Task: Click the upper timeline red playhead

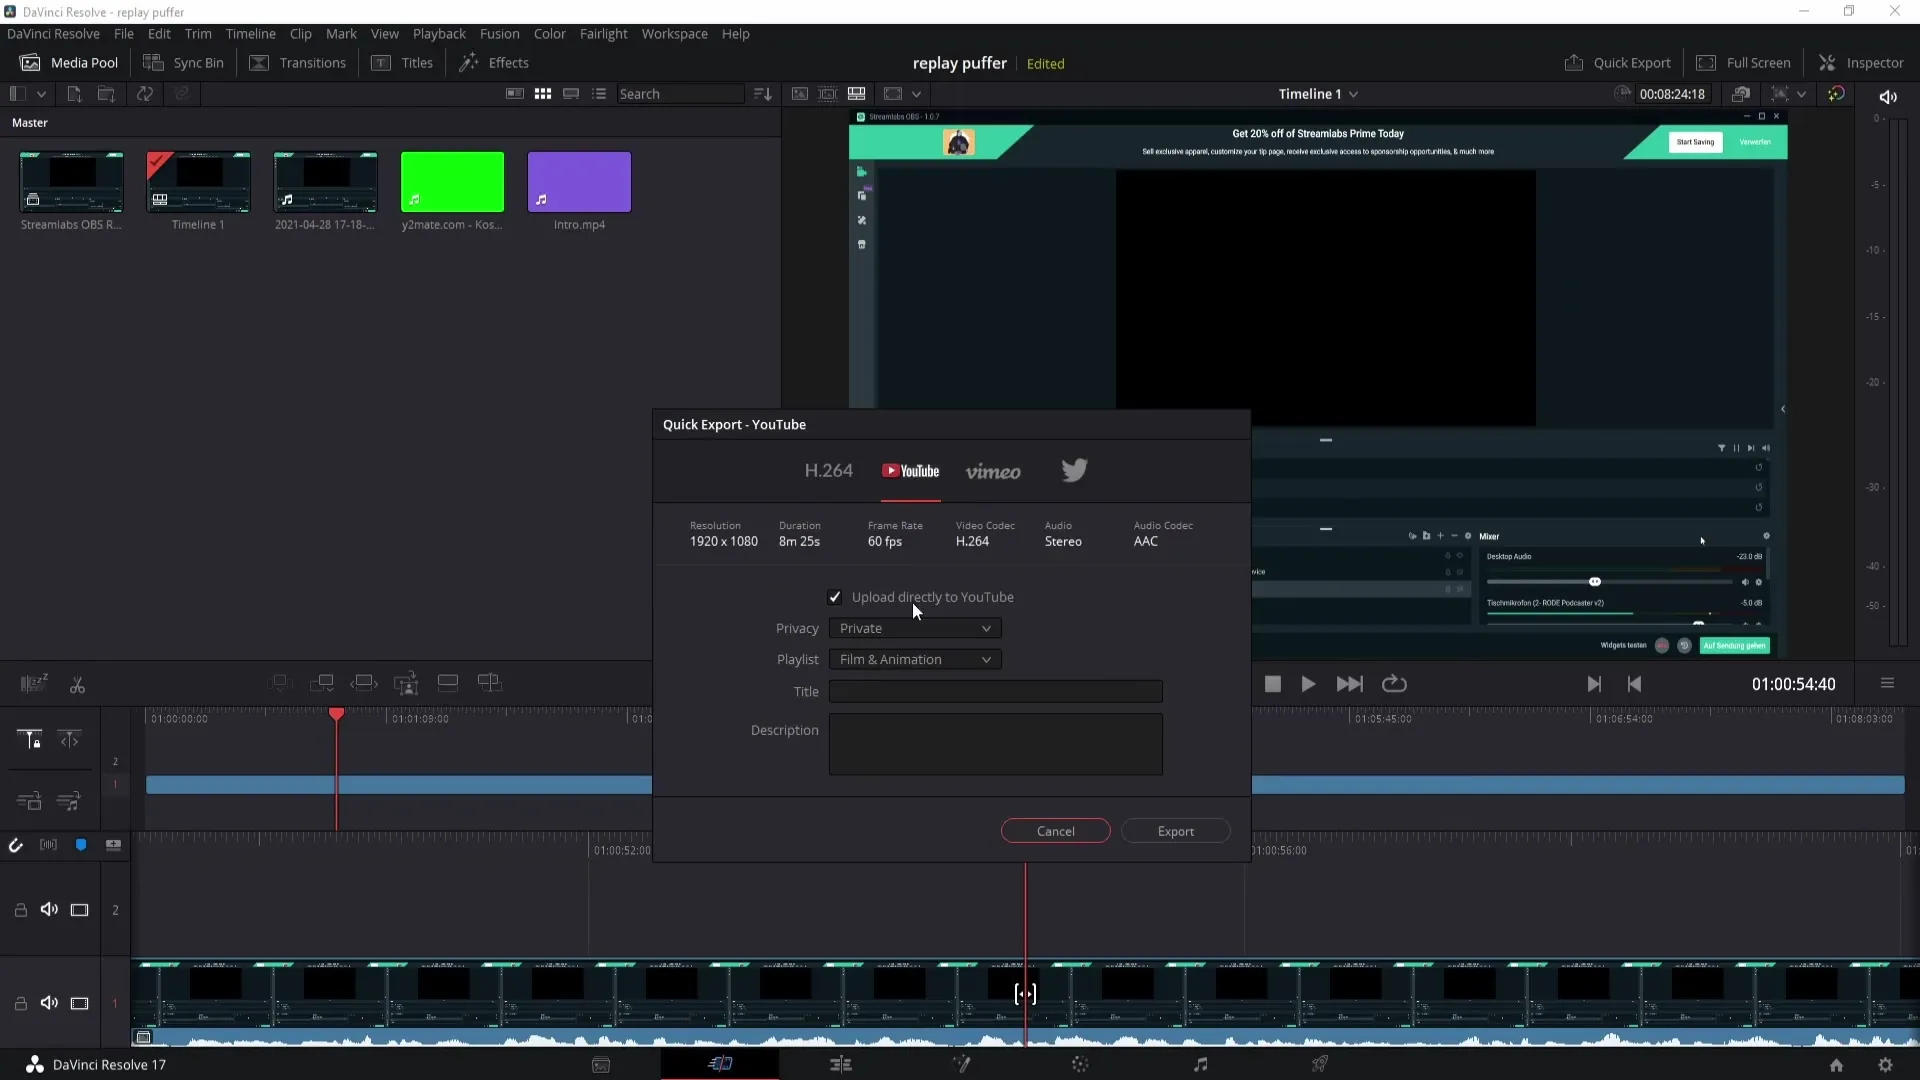Action: 337,714
